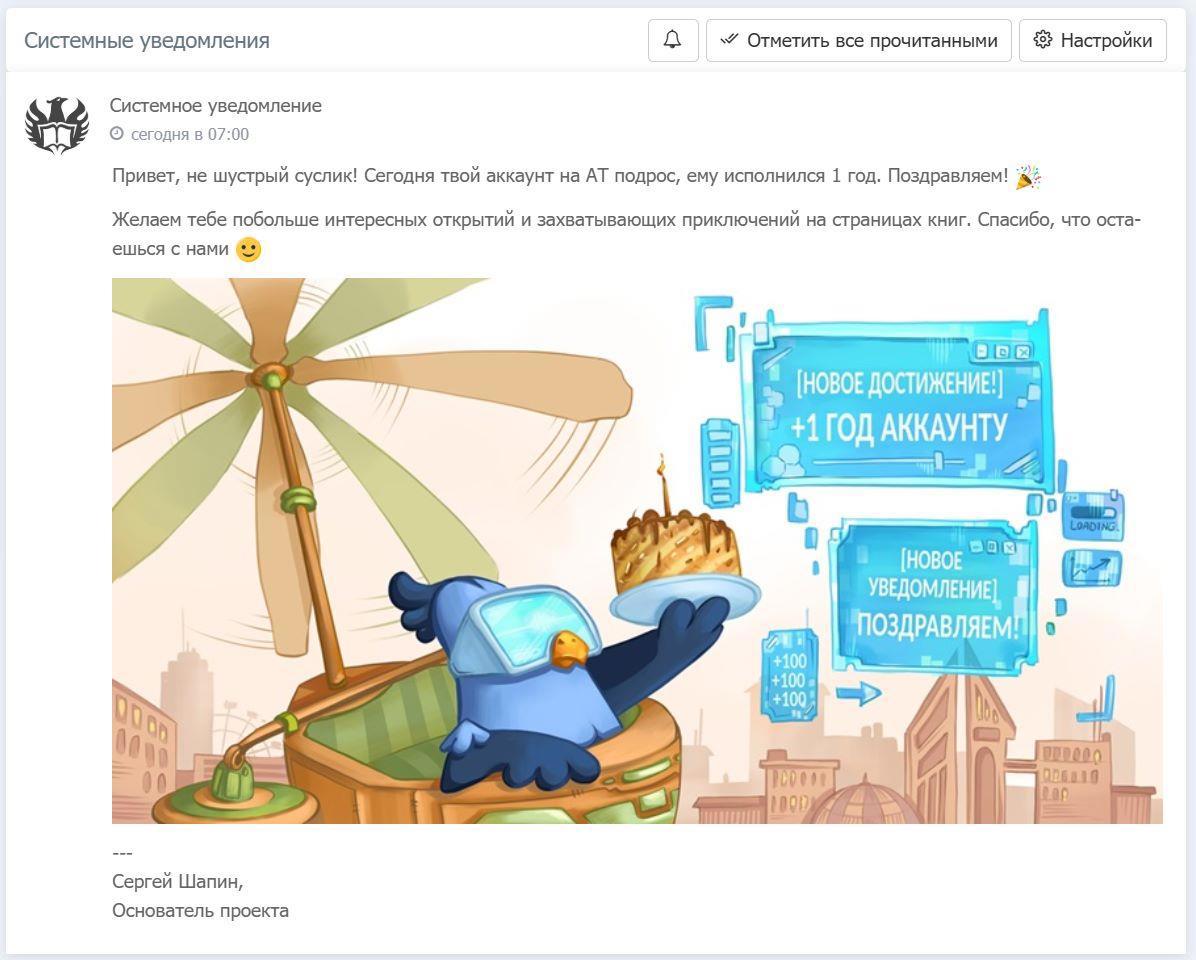Click the "сегодня в 07:00" timestamp
Screen dimensions: 1196x960
tap(190, 134)
